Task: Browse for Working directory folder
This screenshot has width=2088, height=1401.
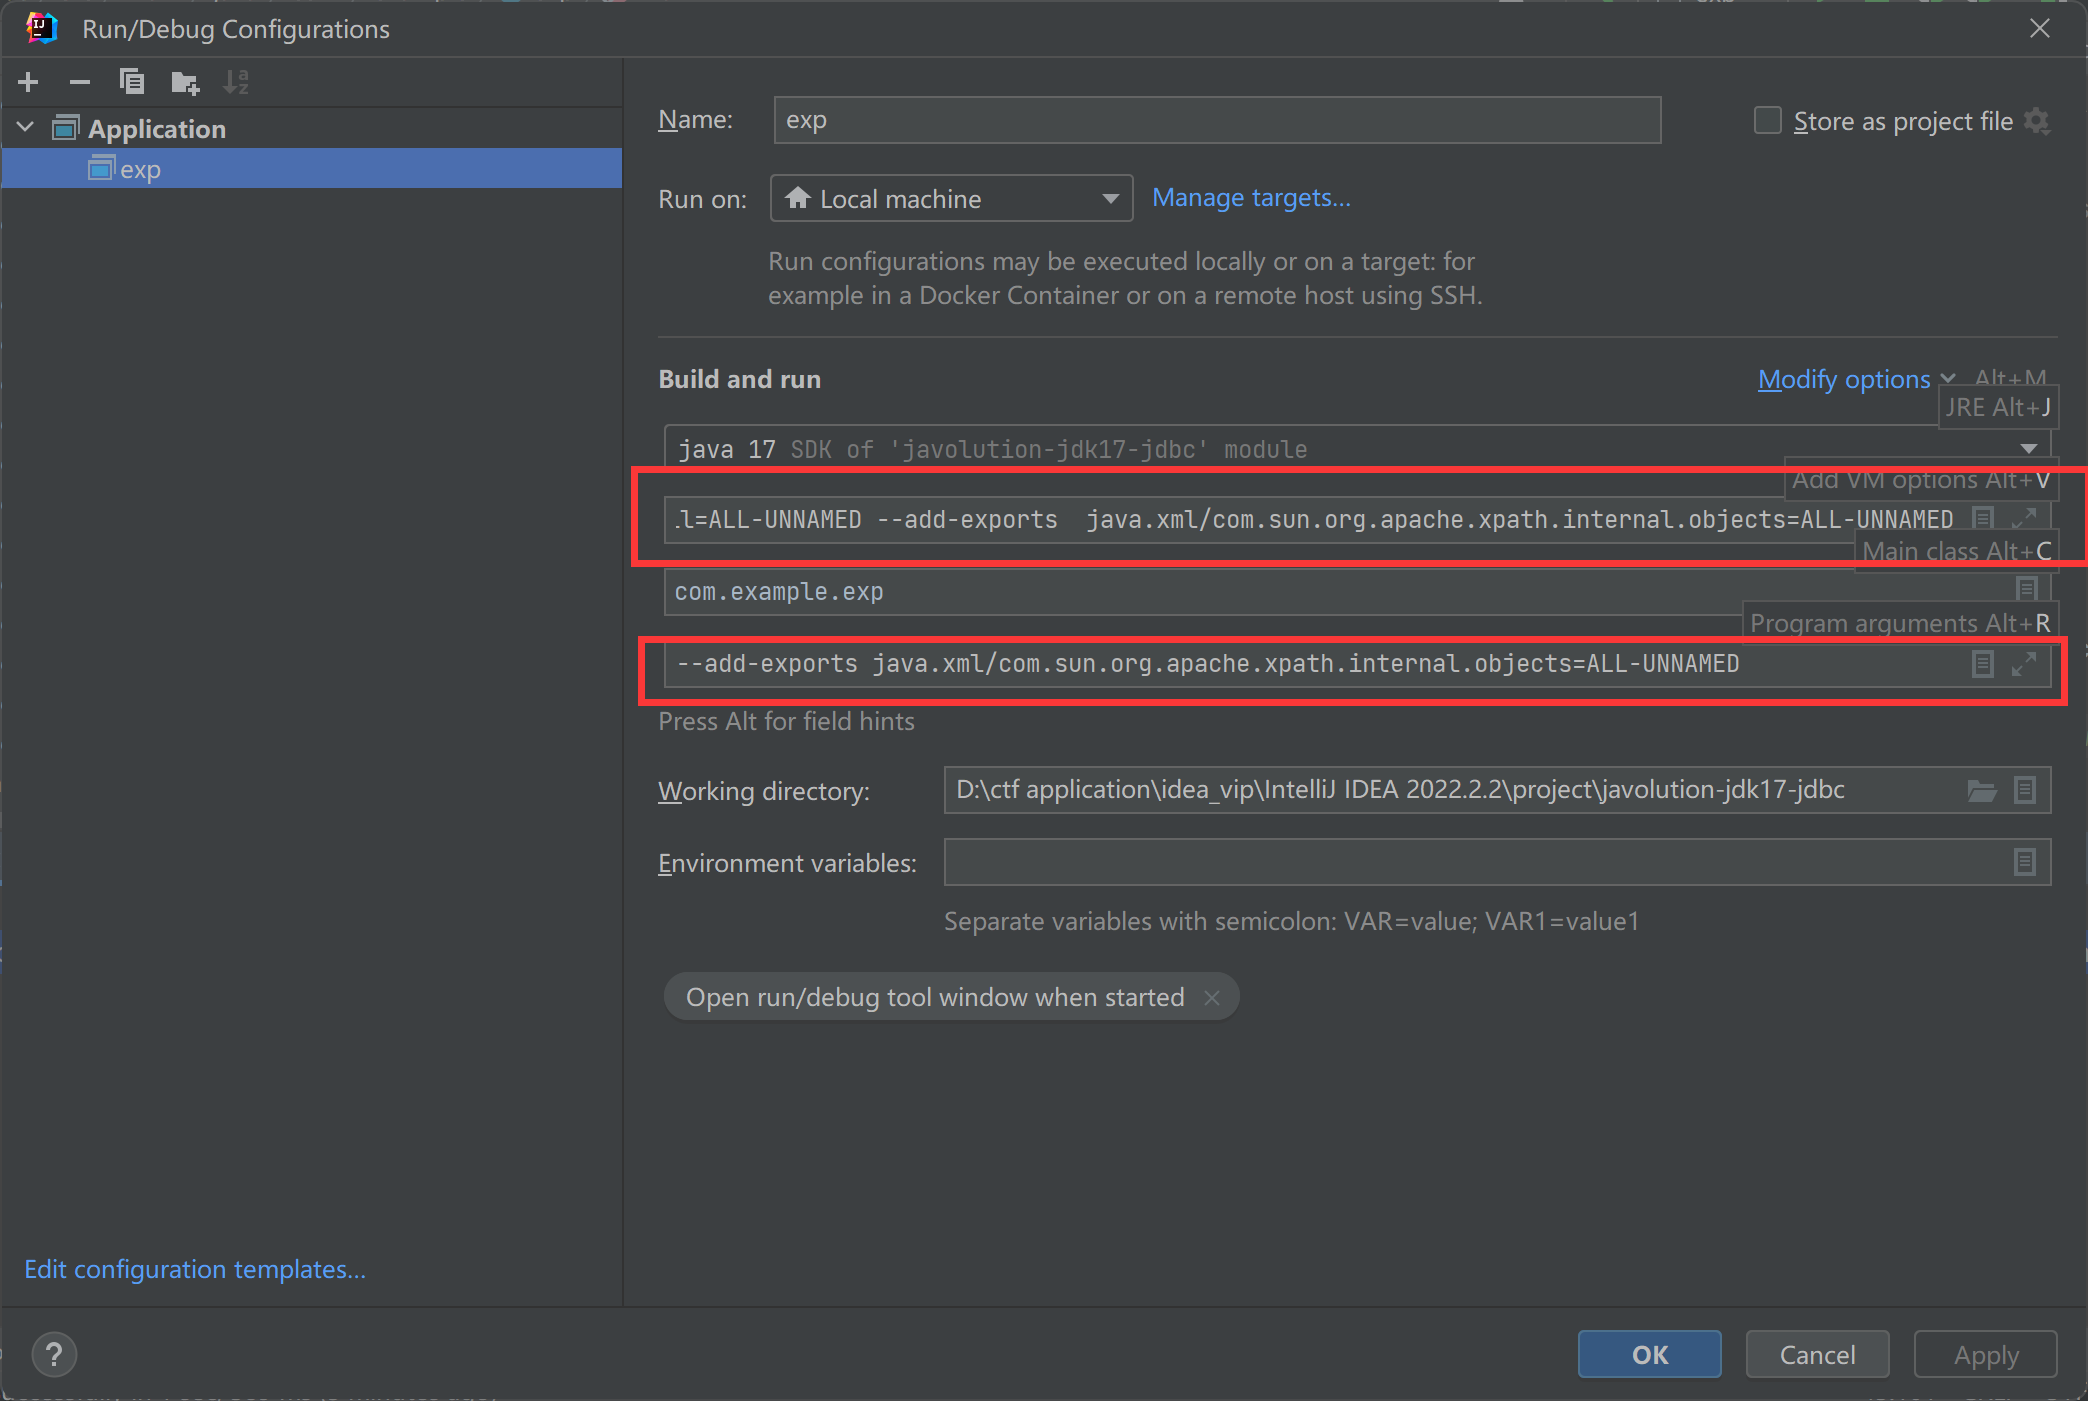Action: click(x=1982, y=791)
